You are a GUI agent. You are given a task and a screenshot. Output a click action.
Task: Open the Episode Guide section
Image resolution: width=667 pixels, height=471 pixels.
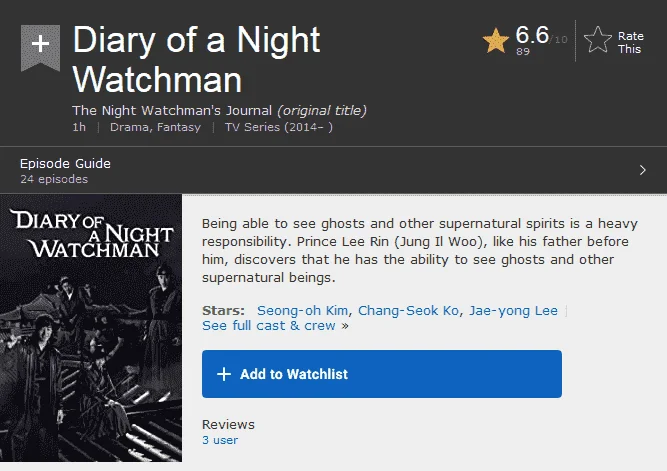click(334, 170)
